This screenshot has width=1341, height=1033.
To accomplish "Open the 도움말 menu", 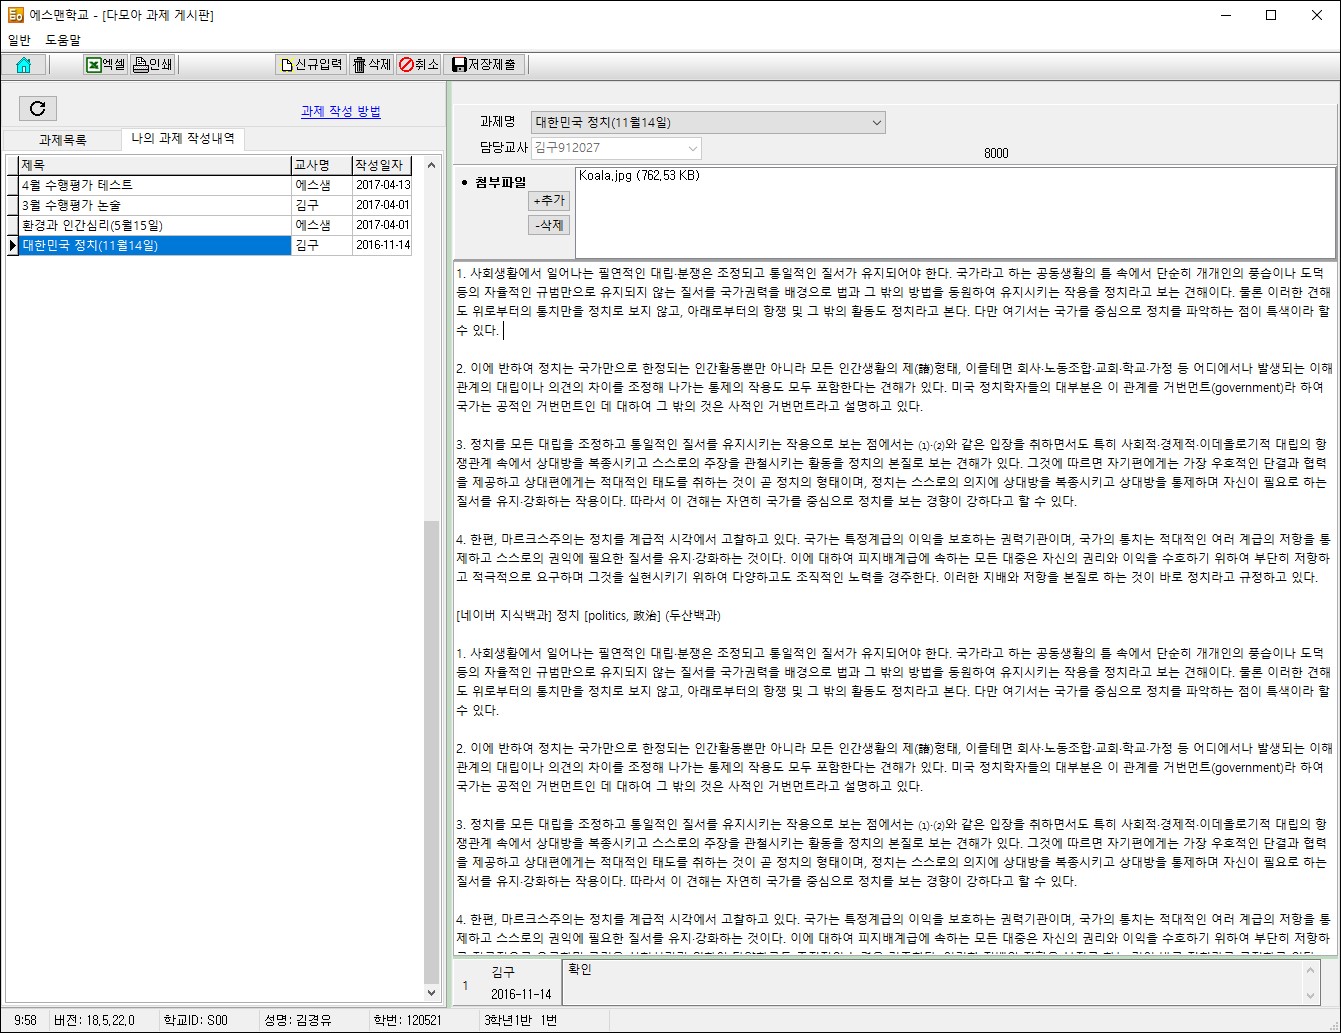I will coord(63,40).
